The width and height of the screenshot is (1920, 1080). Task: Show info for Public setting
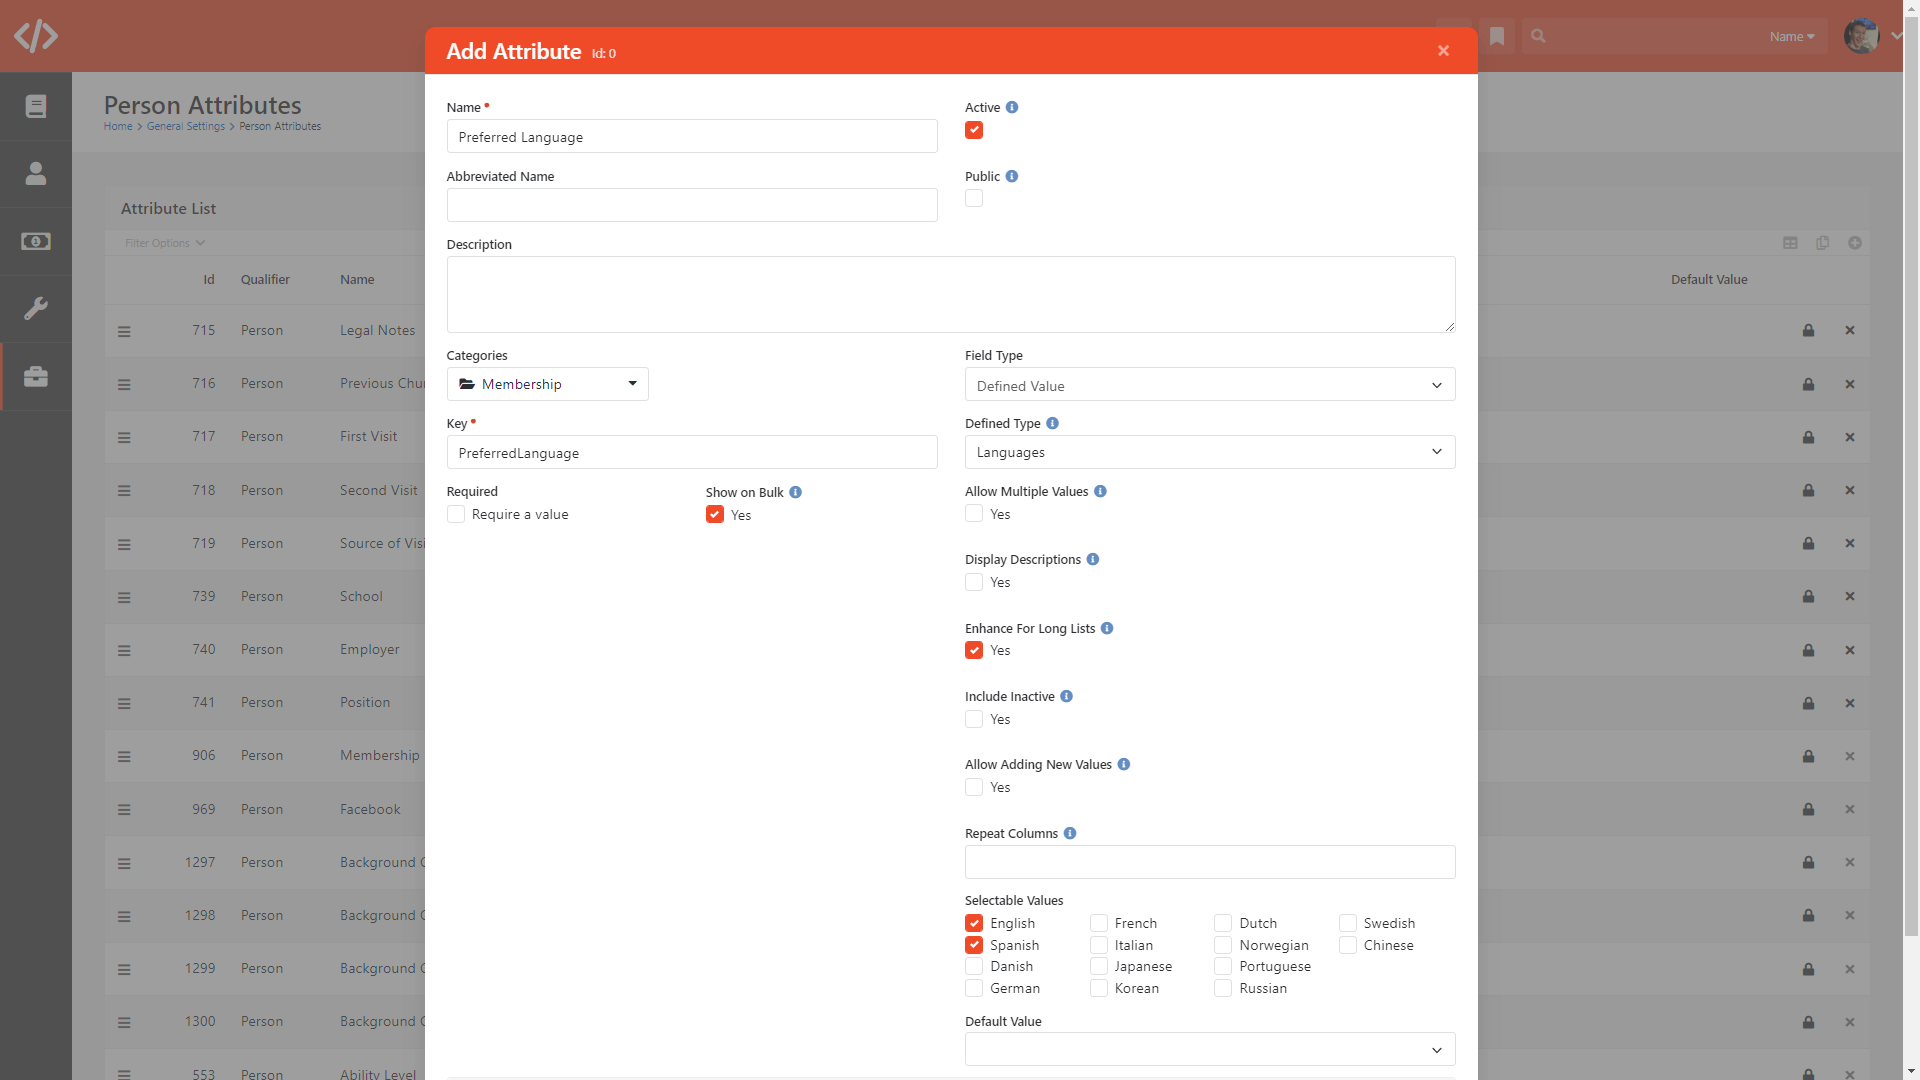(1012, 176)
